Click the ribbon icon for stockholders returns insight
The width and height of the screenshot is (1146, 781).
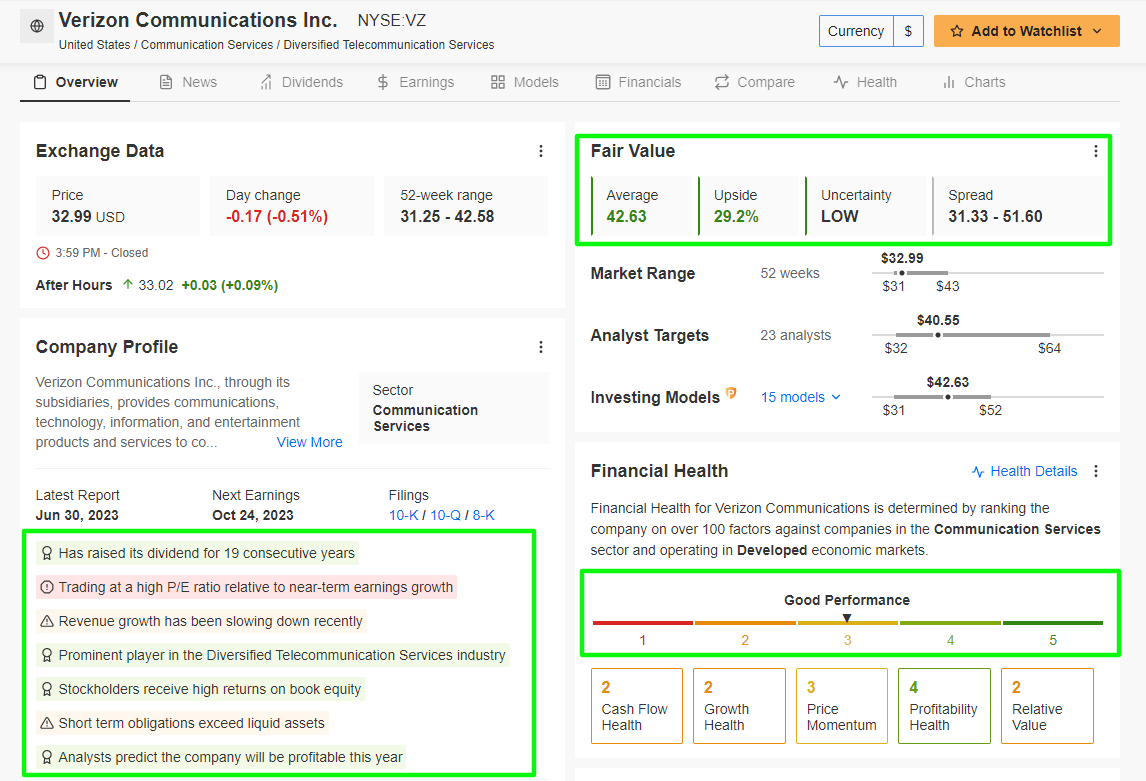47,689
